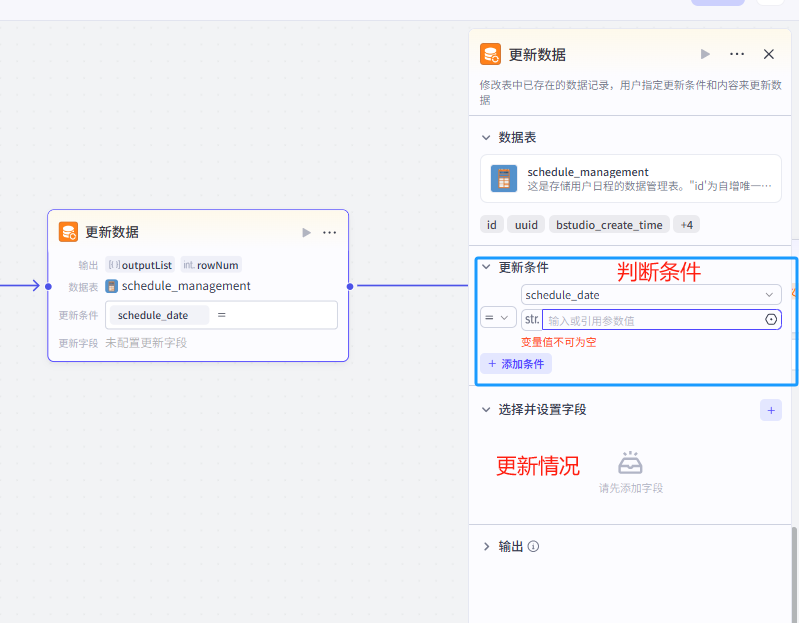The height and width of the screenshot is (623, 799).
Task: Click the schedule_management table icon in panel
Action: [504, 179]
